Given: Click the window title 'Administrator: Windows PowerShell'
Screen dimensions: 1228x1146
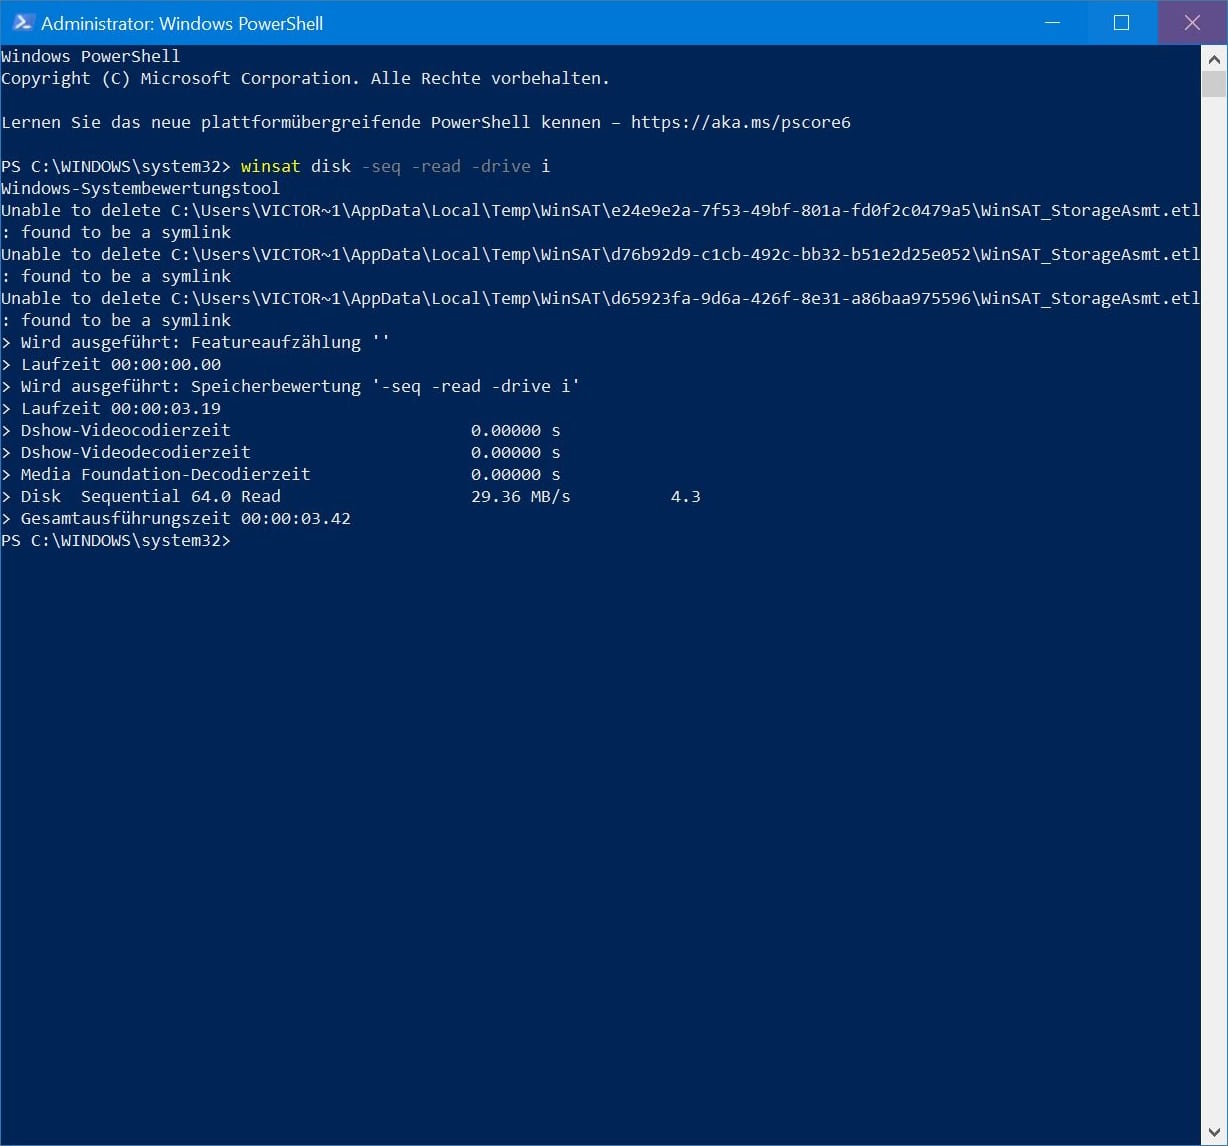Looking at the screenshot, I should pyautogui.click(x=182, y=23).
